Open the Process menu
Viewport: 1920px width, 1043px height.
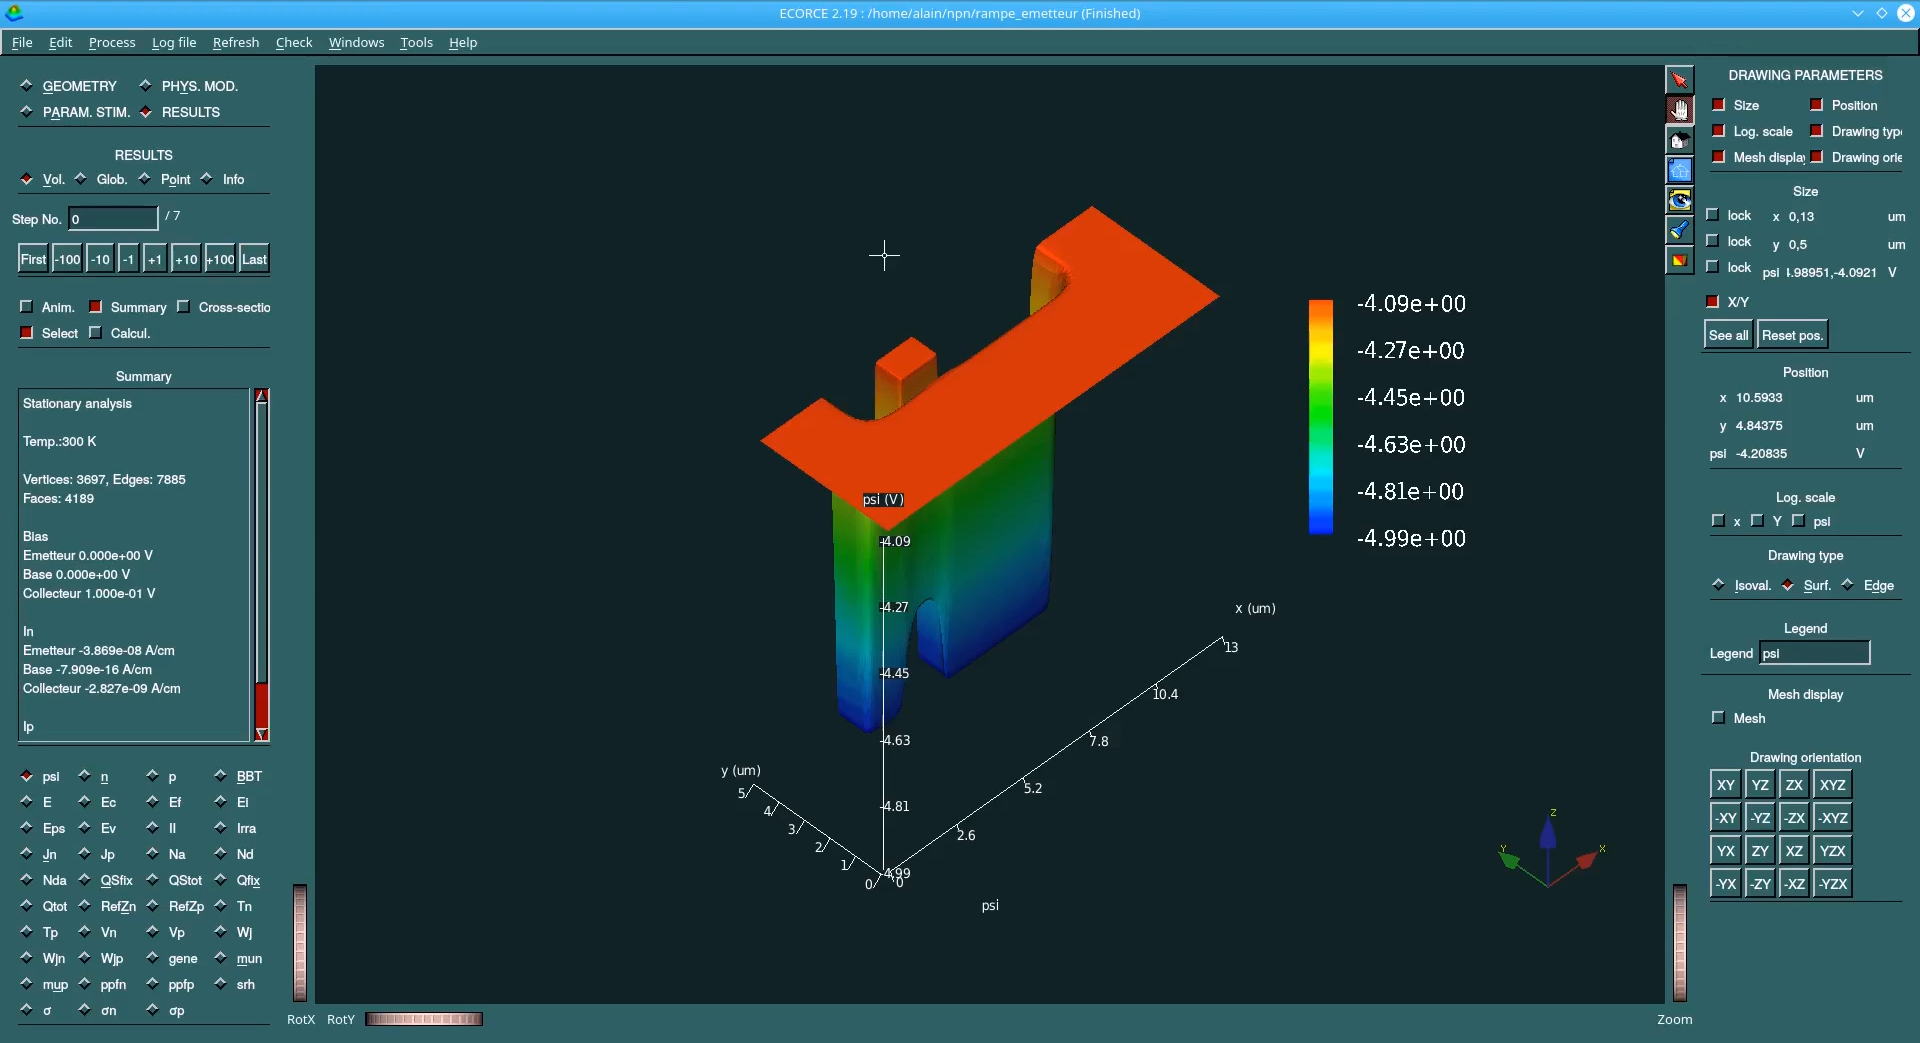click(x=112, y=42)
